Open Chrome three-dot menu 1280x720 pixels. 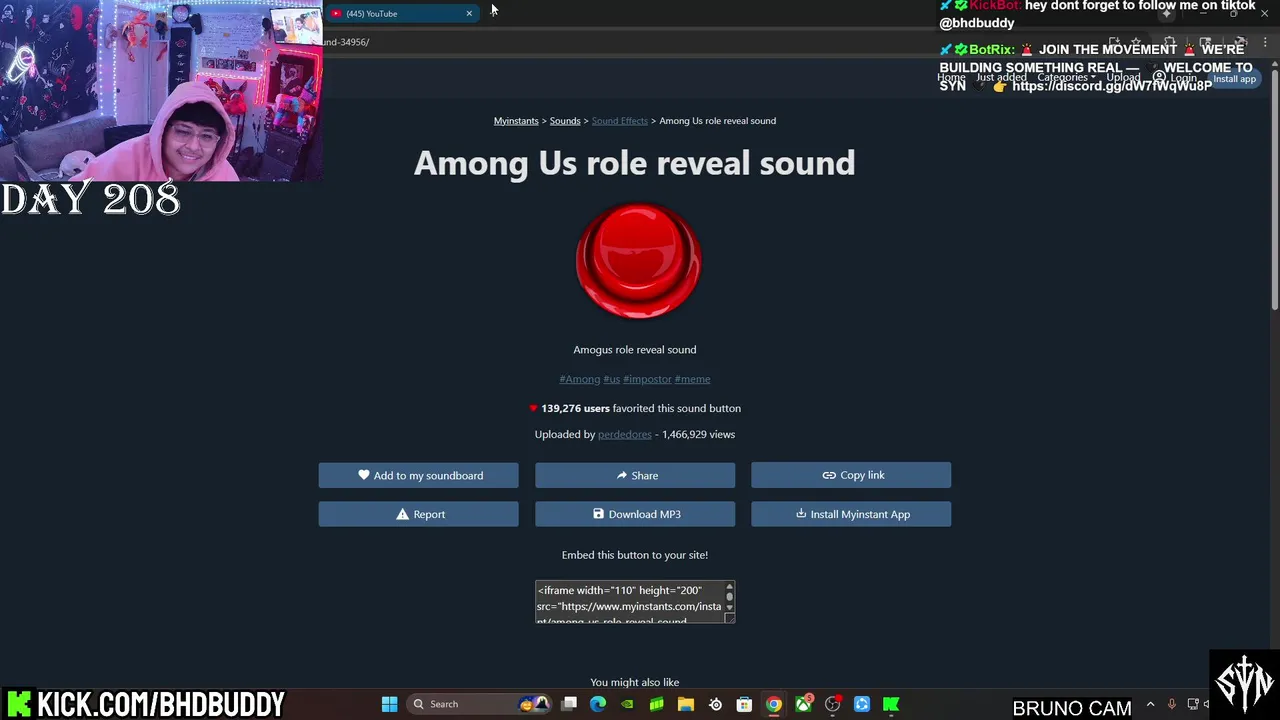(1265, 42)
